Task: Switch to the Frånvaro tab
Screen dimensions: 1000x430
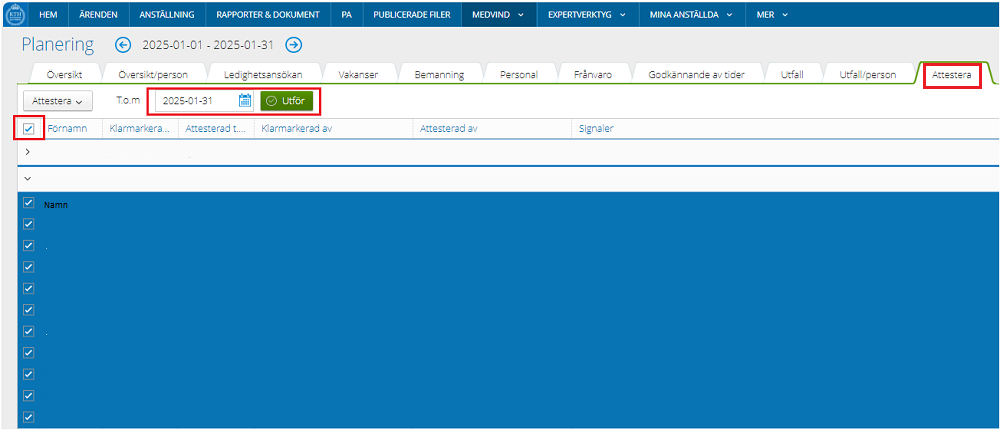Action: [593, 74]
